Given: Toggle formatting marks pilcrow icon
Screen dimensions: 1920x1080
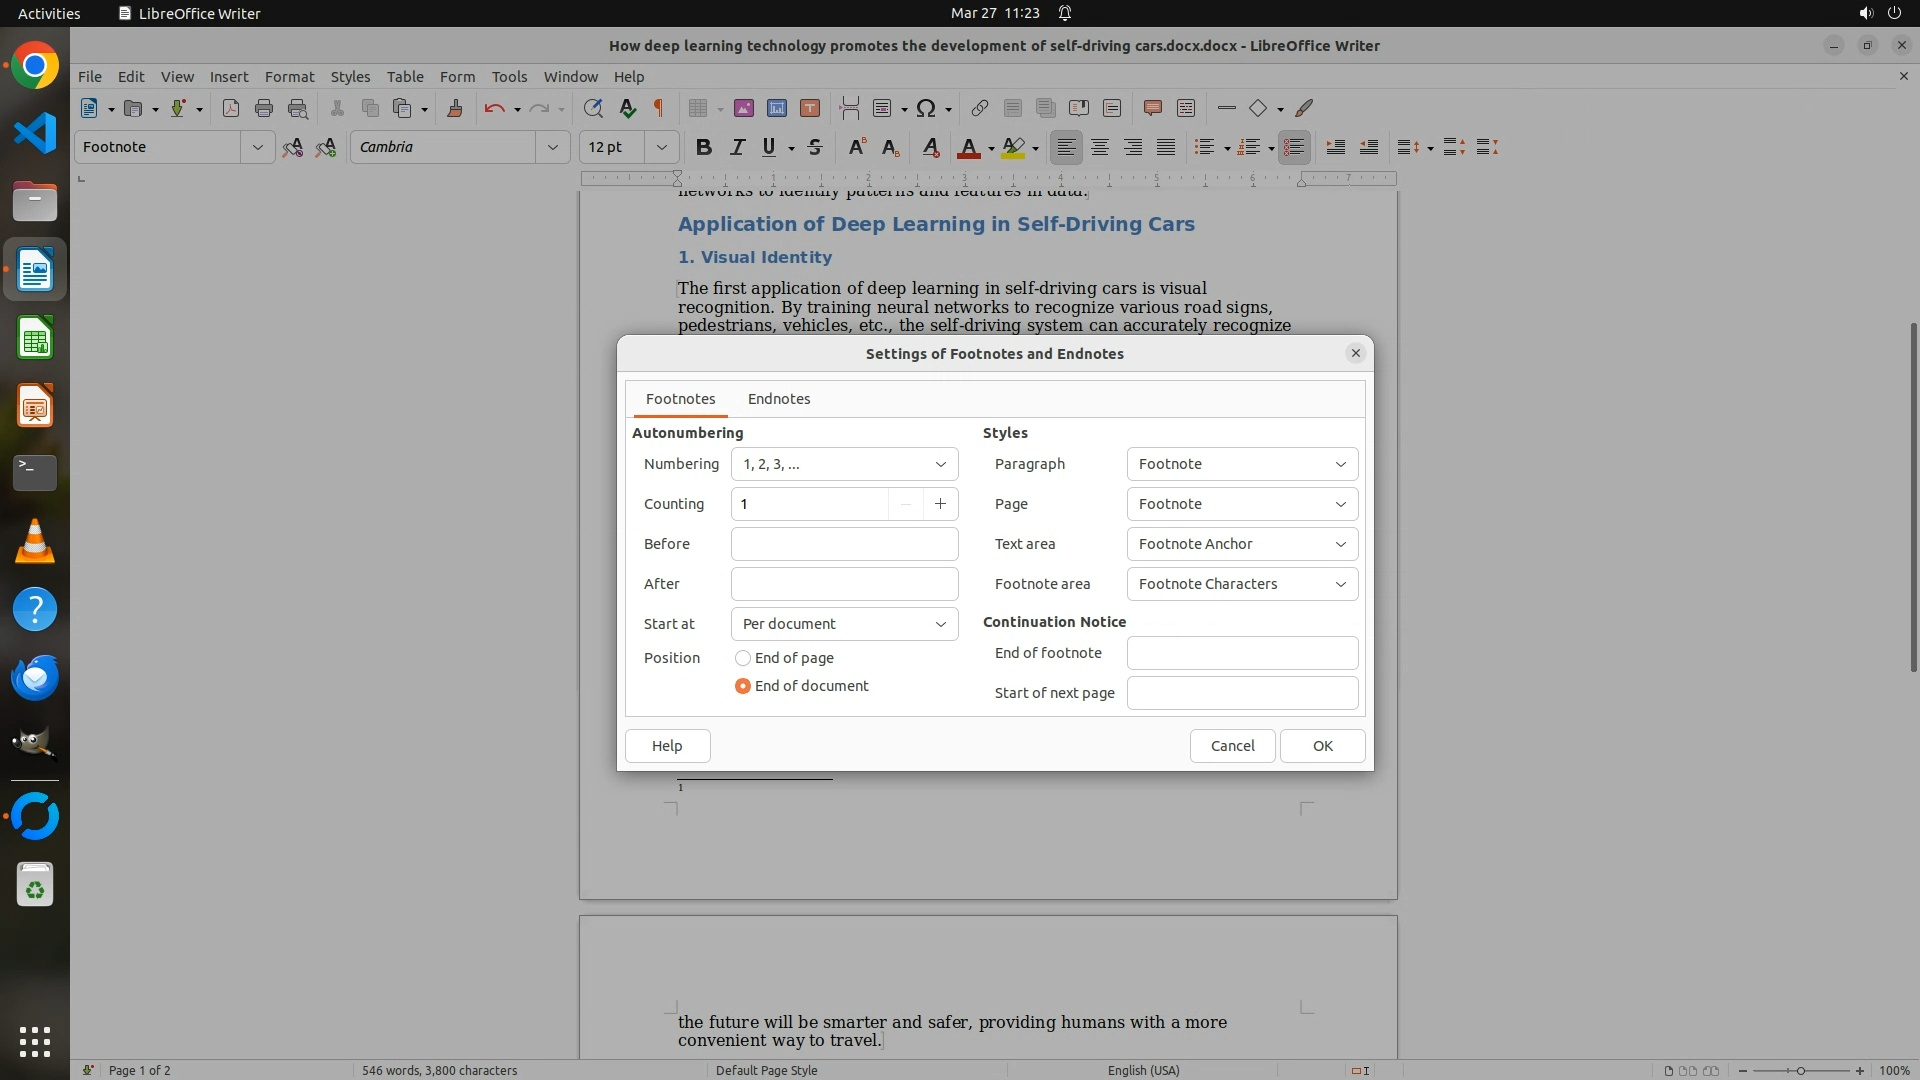Looking at the screenshot, I should coord(659,108).
